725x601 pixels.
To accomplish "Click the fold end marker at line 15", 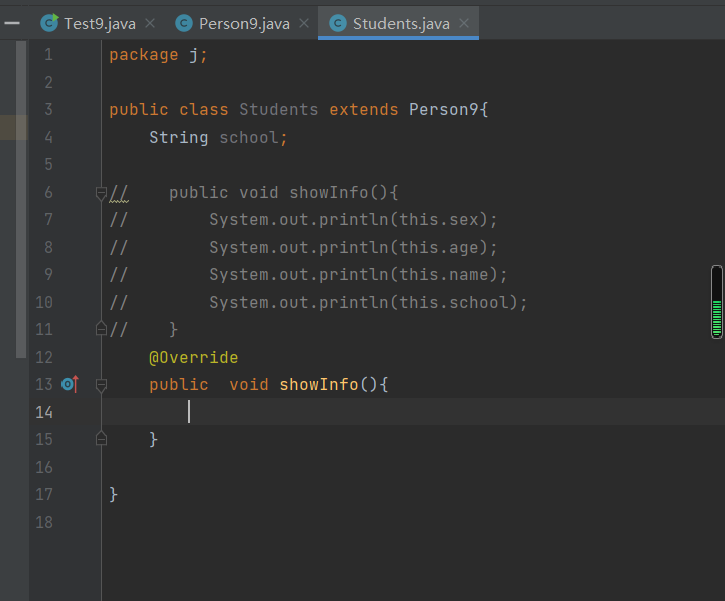I will coord(101,438).
